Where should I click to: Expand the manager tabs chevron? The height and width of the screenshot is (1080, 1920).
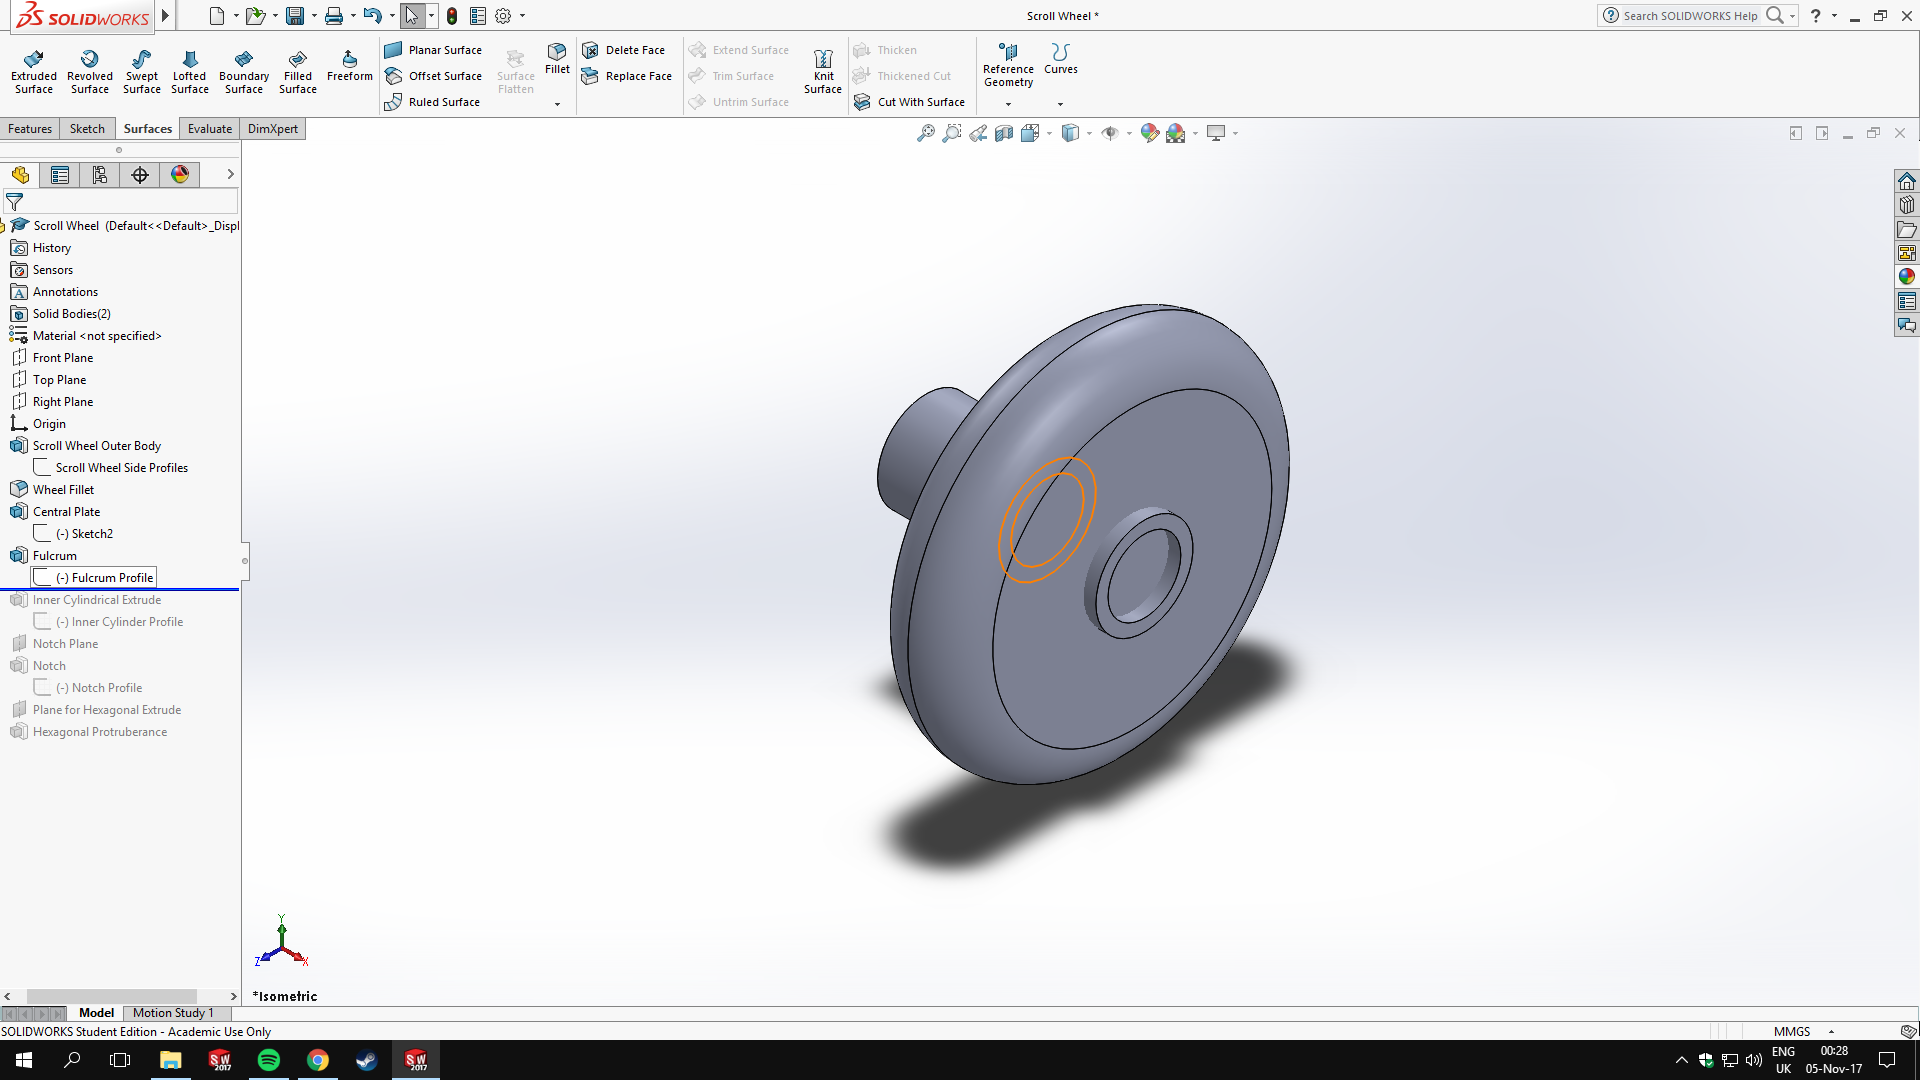tap(230, 174)
